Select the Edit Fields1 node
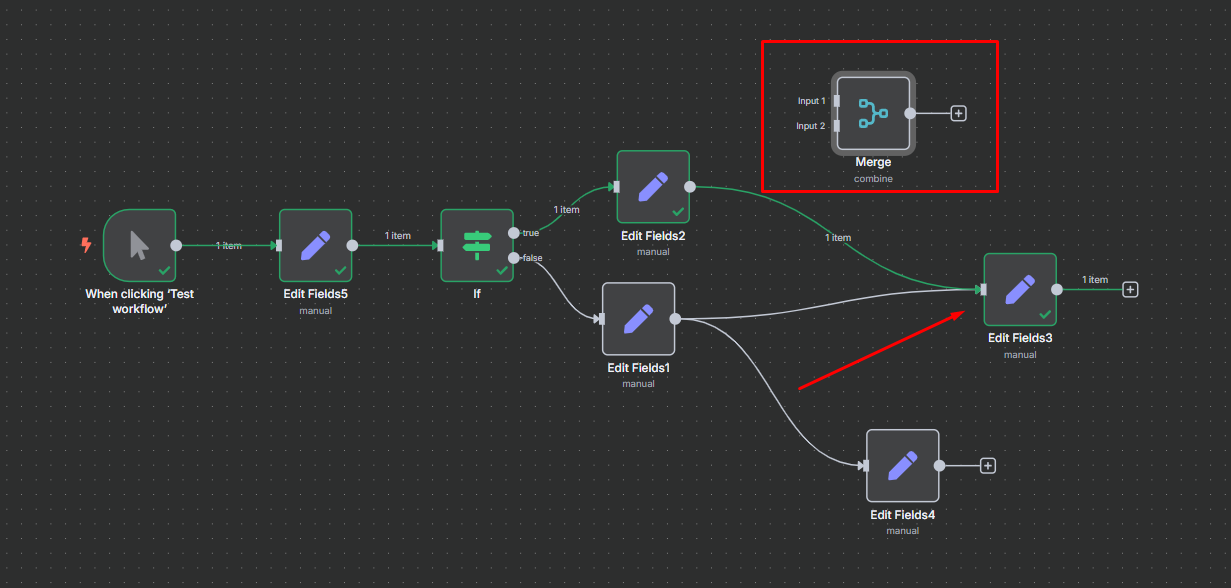The width and height of the screenshot is (1231, 588). click(x=638, y=319)
